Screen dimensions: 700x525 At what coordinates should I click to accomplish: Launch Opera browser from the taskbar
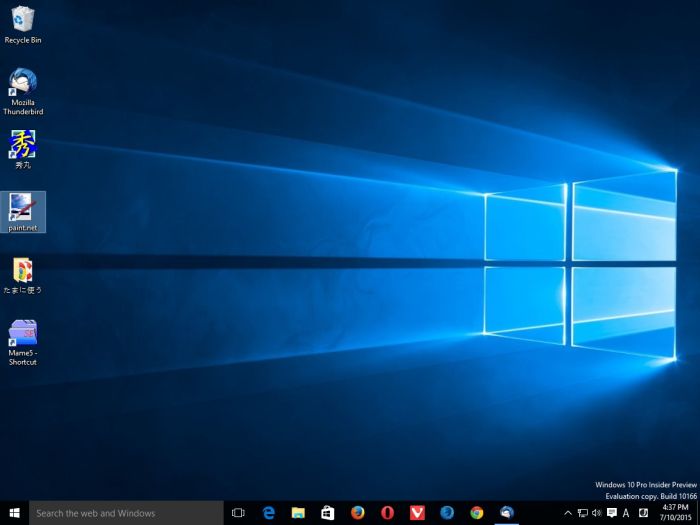(387, 513)
